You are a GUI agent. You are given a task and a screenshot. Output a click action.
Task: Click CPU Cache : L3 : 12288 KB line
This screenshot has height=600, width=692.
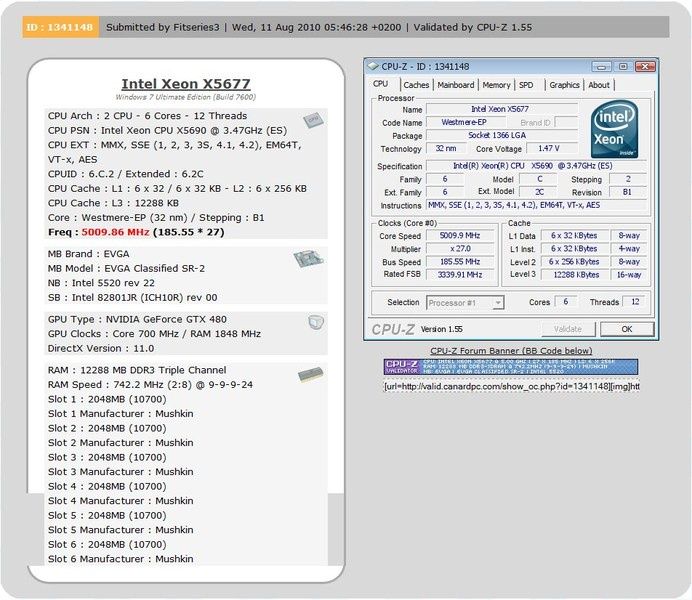coord(113,203)
